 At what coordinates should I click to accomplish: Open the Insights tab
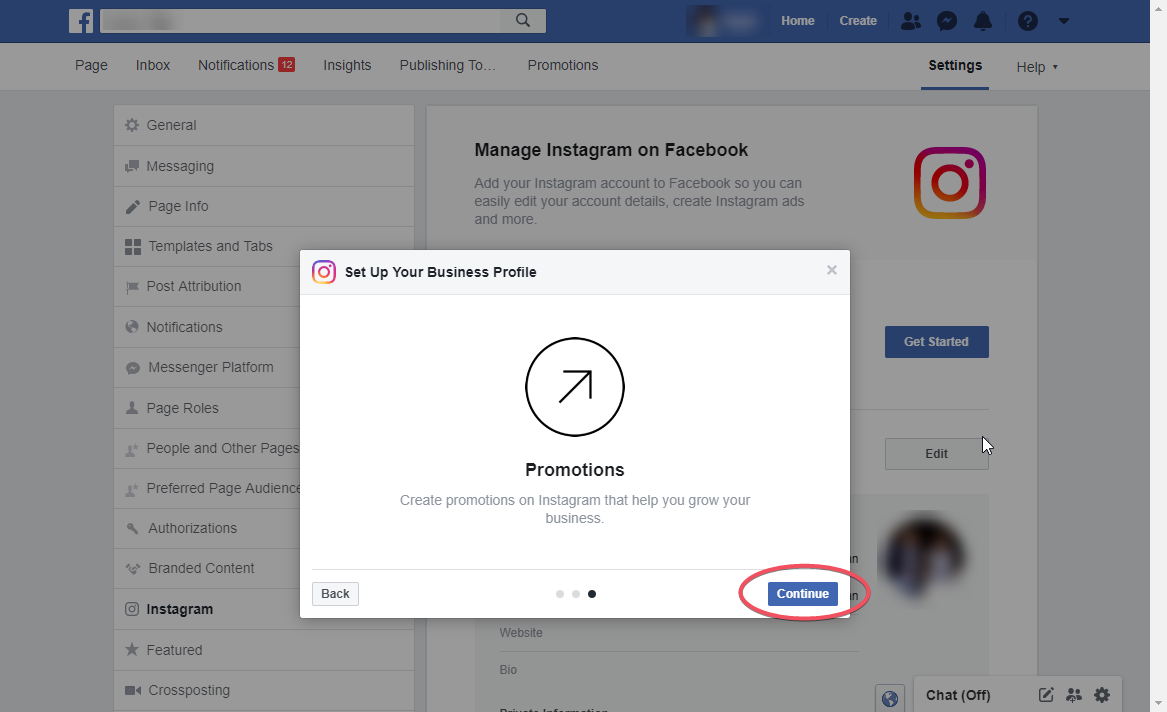coord(347,65)
